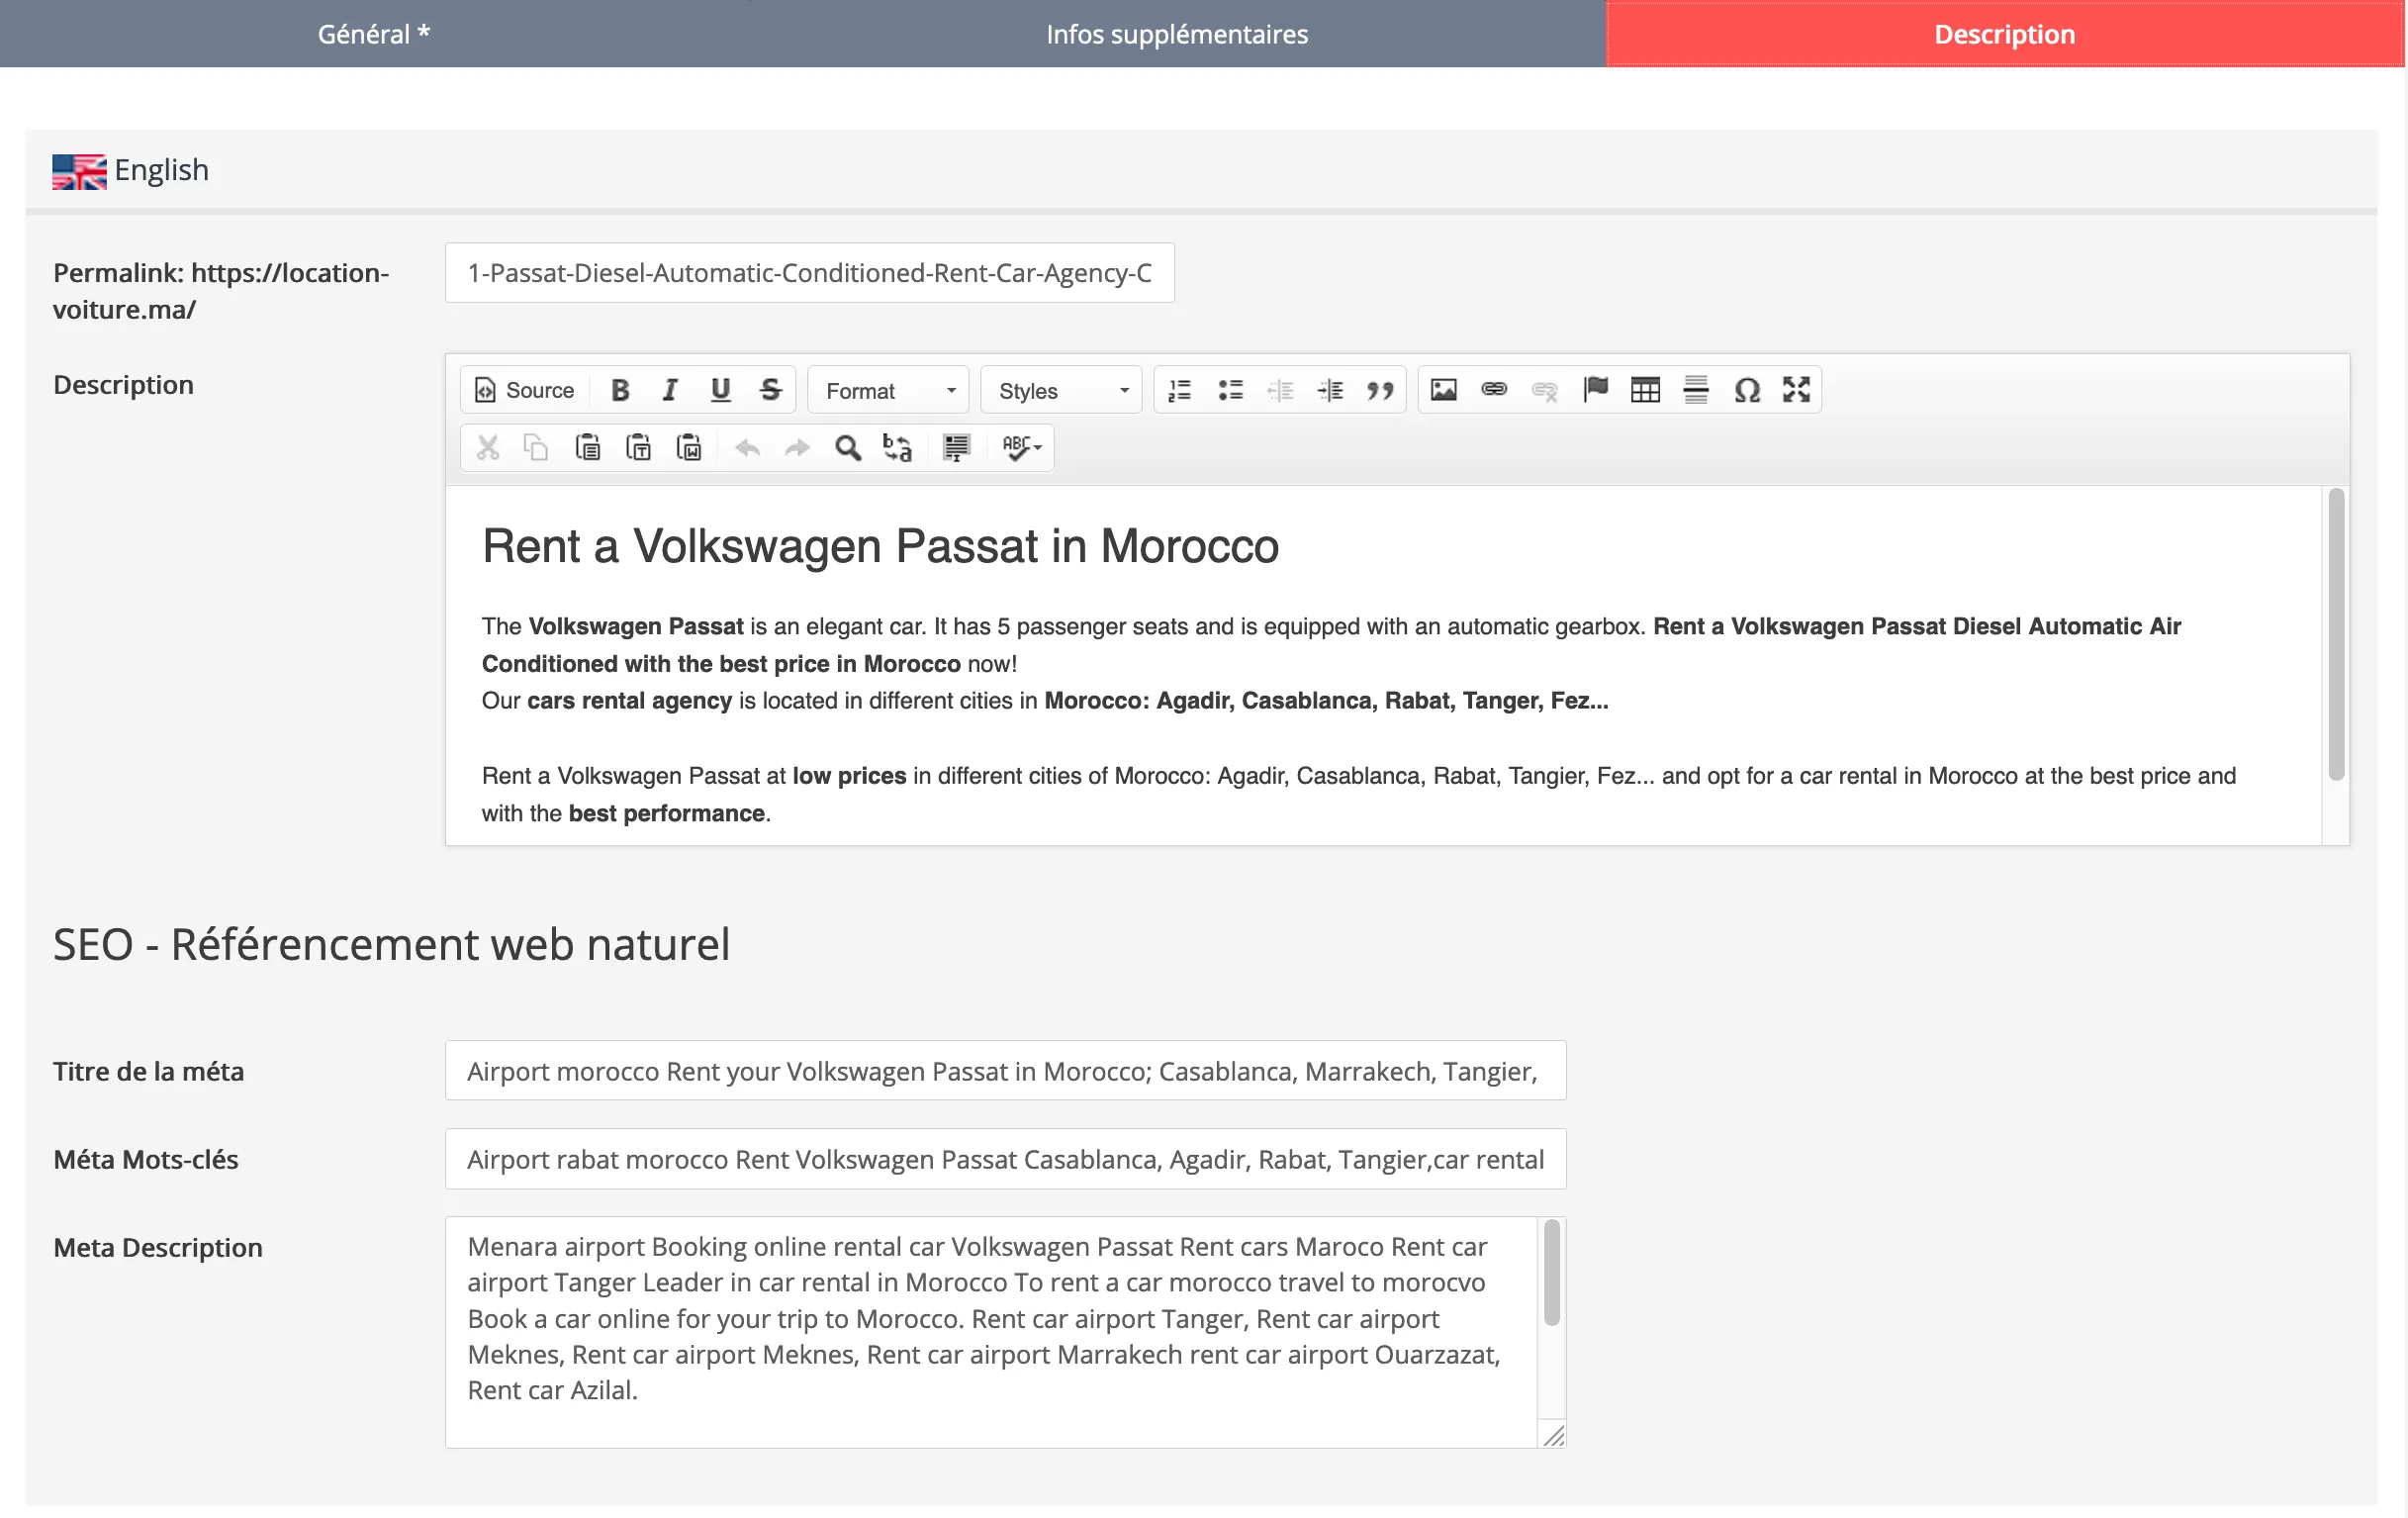Click the select all icon
The width and height of the screenshot is (2408, 1518).
[956, 447]
